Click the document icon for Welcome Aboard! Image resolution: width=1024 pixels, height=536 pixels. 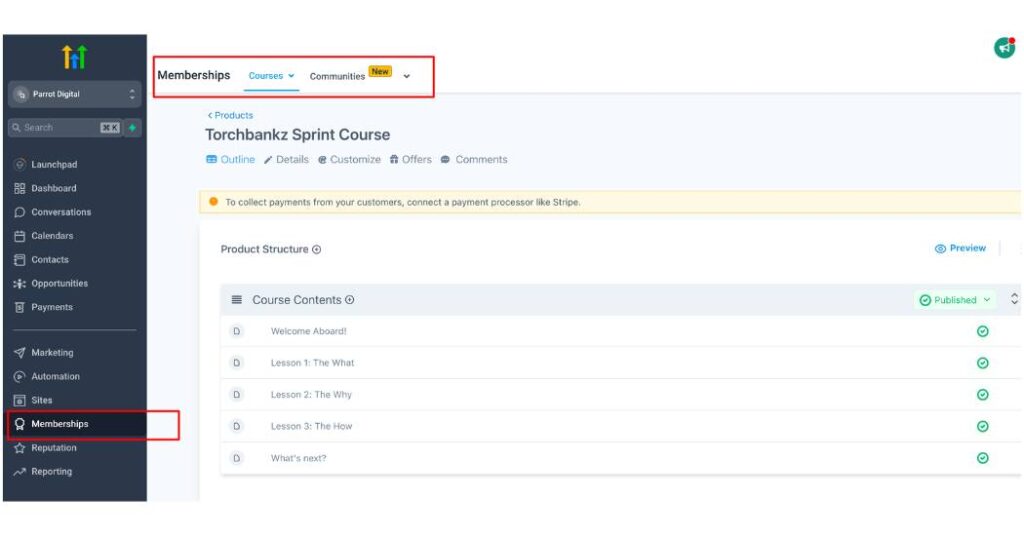pos(236,331)
